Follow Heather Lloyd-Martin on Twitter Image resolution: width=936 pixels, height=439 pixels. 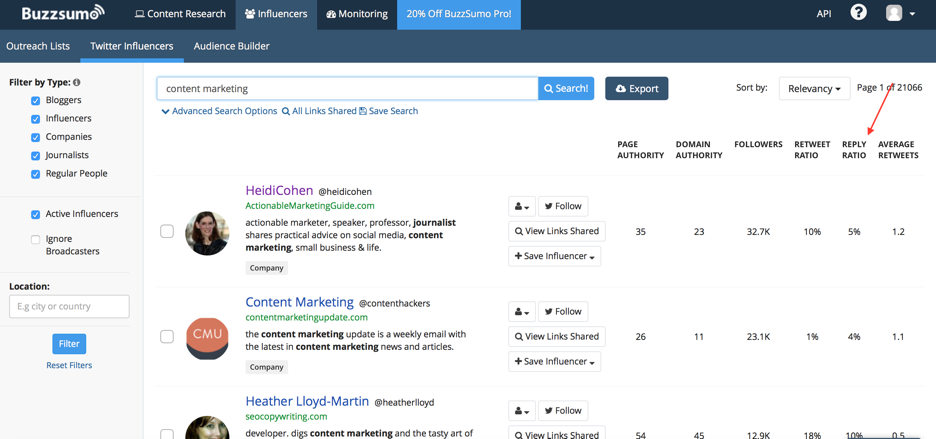click(x=563, y=411)
